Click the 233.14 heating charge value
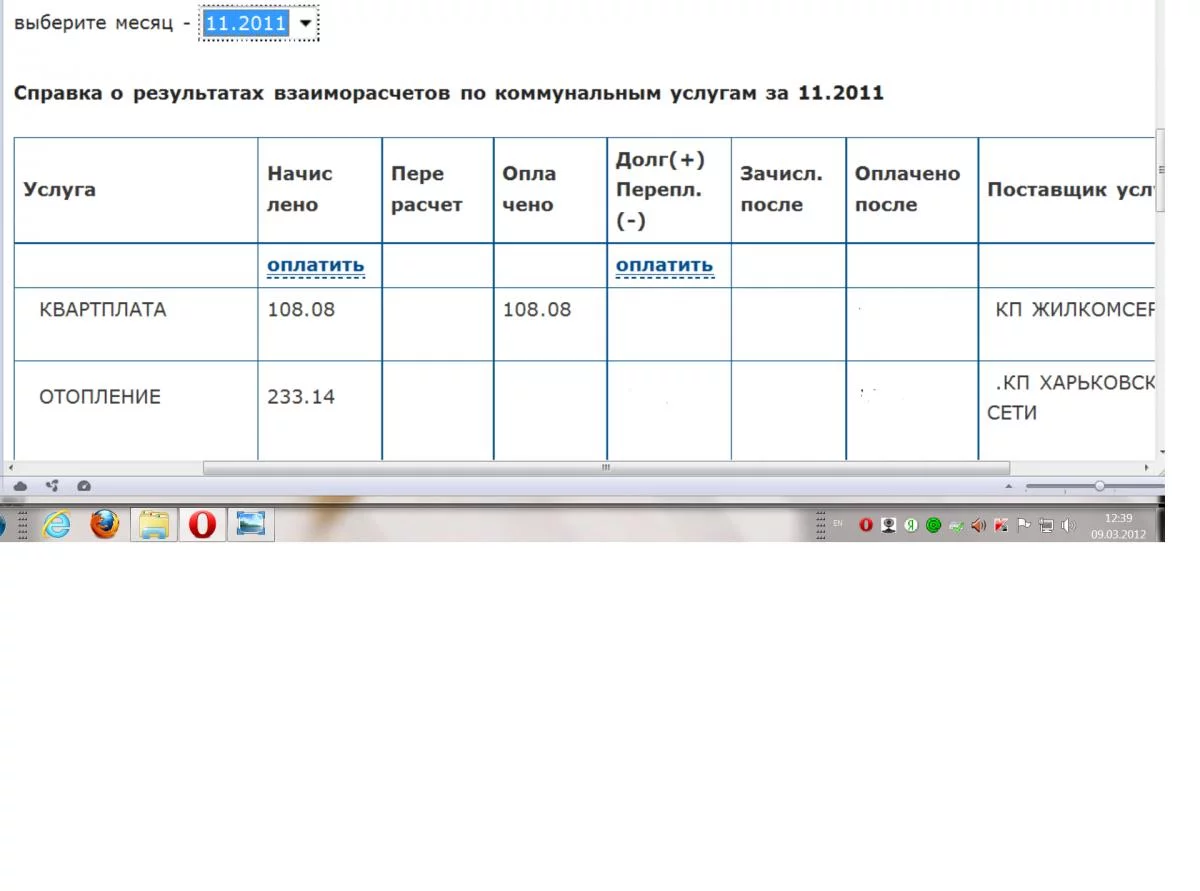The image size is (1200, 891). (301, 397)
